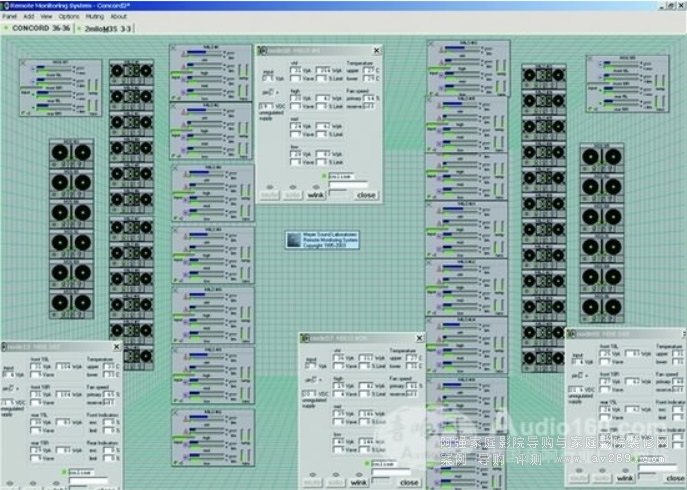
Task: Select the top speaker icon in the rightmost speaker column
Action: point(602,159)
